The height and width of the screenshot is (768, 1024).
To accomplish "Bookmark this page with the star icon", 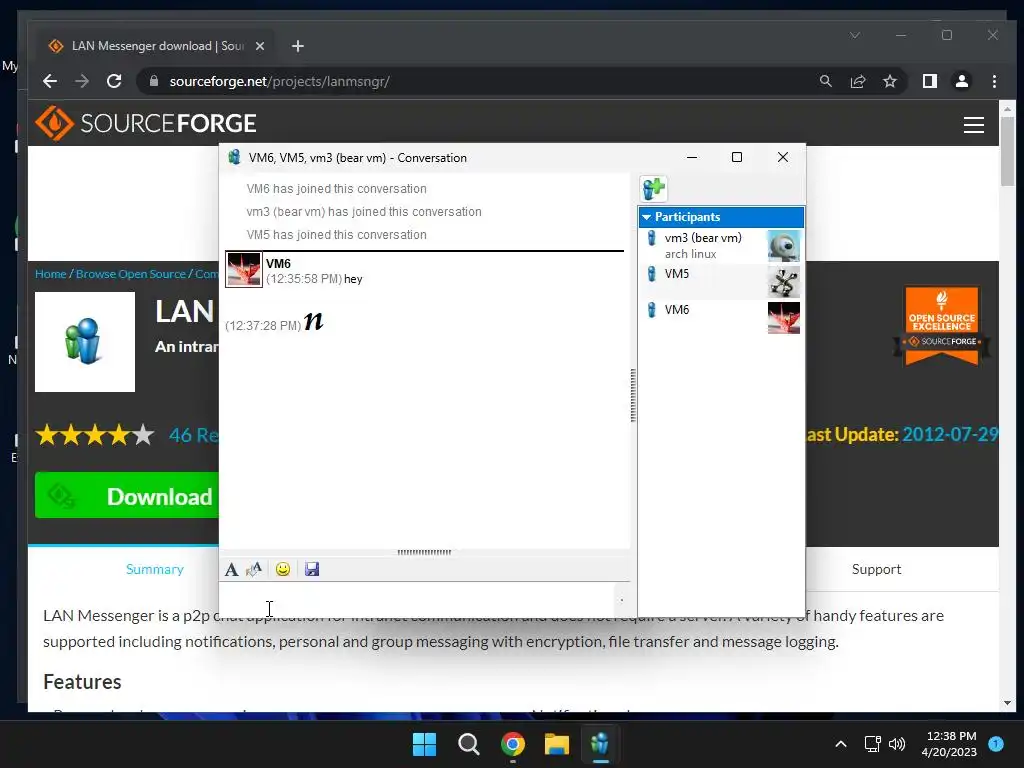I will click(x=889, y=81).
